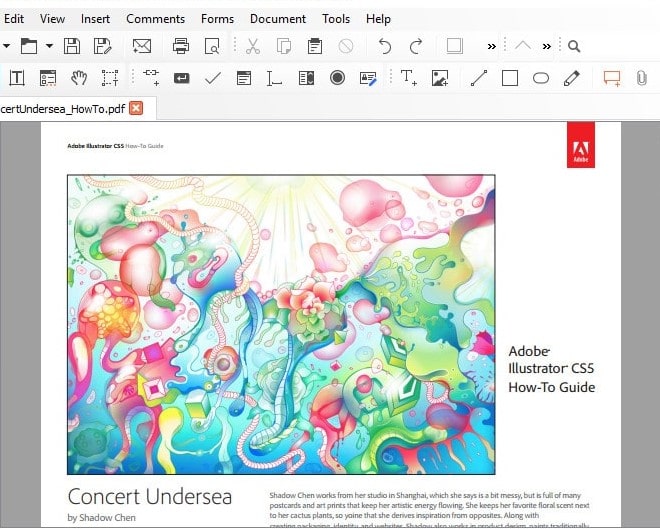Screen dimensions: 660x529
Task: Select the form object edit tool icon
Action: pyautogui.click(x=48, y=78)
